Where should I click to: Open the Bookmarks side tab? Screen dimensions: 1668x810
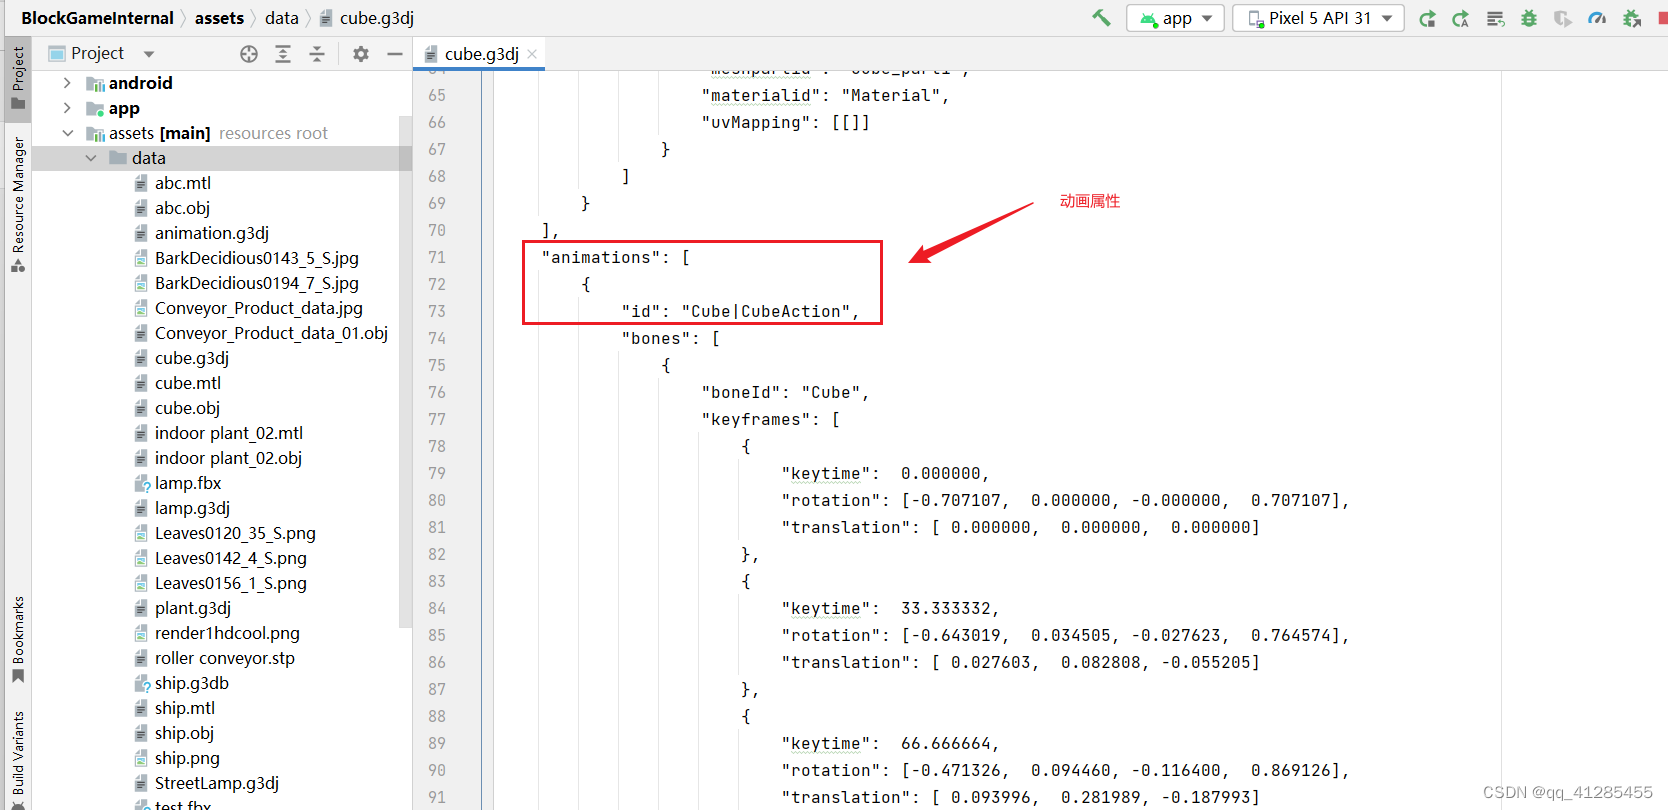[x=18, y=640]
